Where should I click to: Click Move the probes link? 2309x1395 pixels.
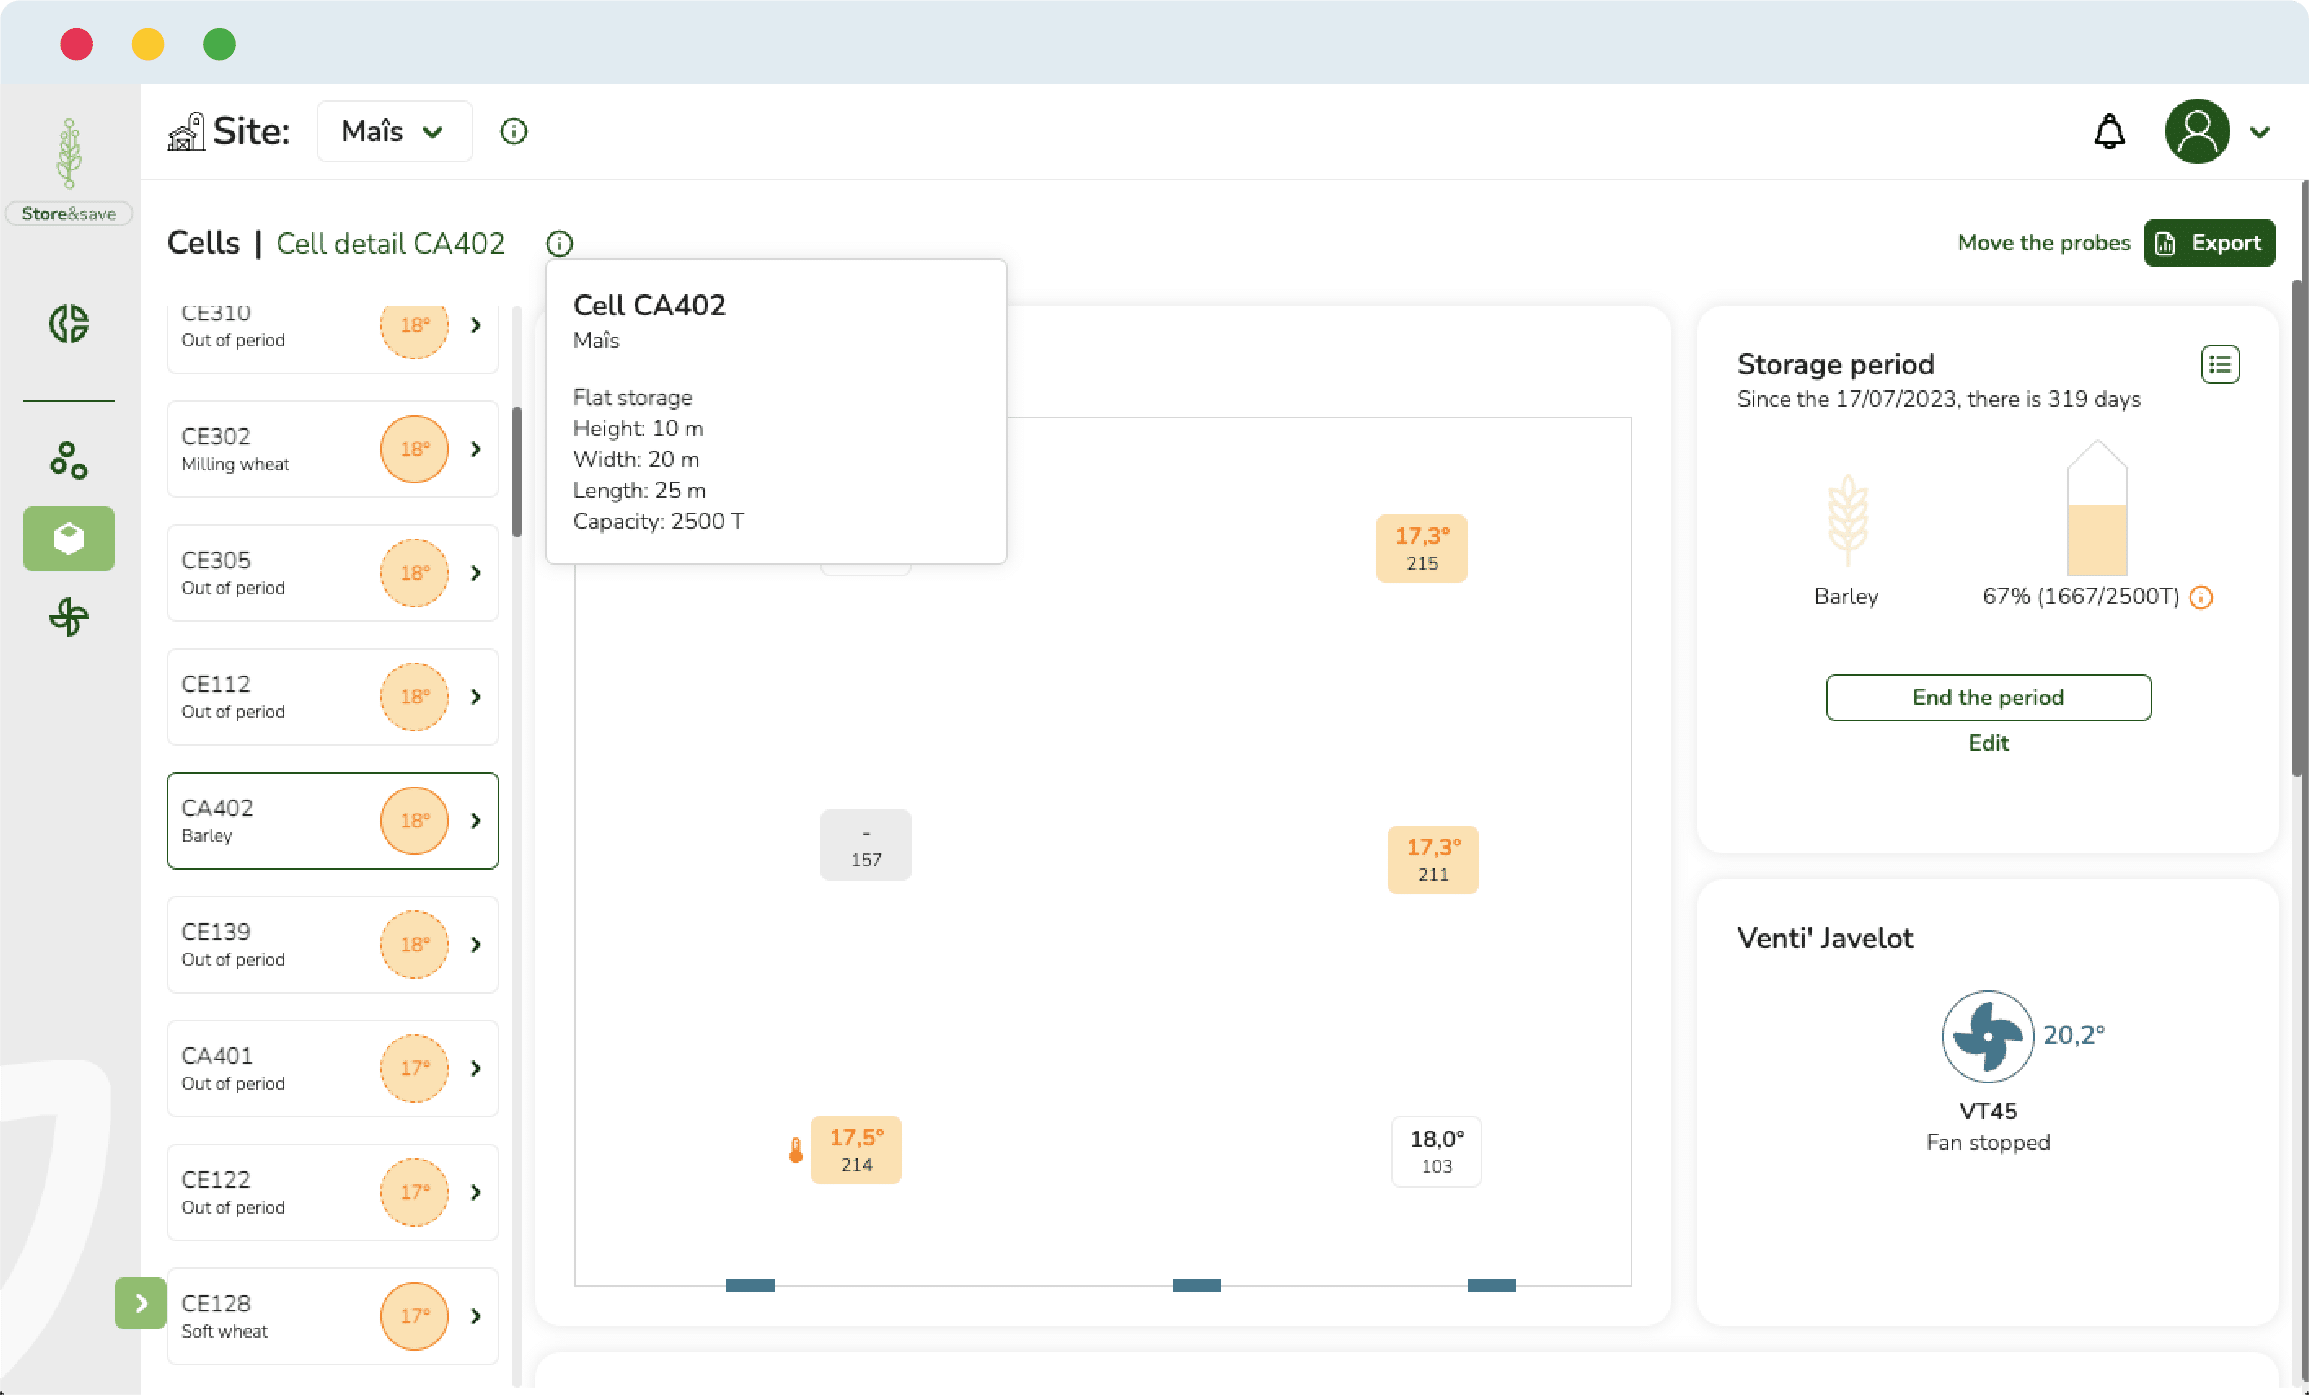2044,243
